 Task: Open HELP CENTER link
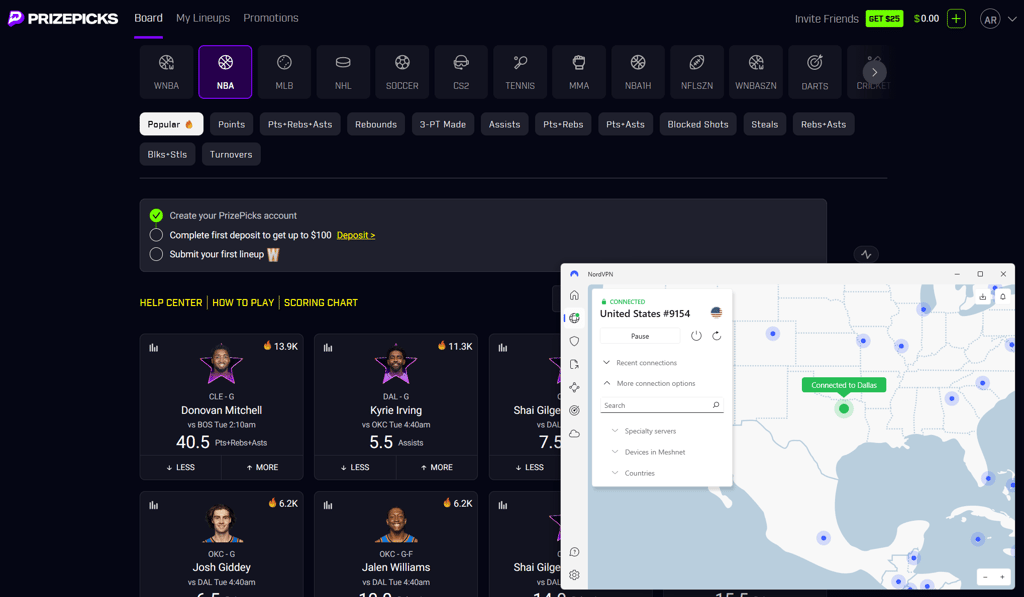coord(171,302)
